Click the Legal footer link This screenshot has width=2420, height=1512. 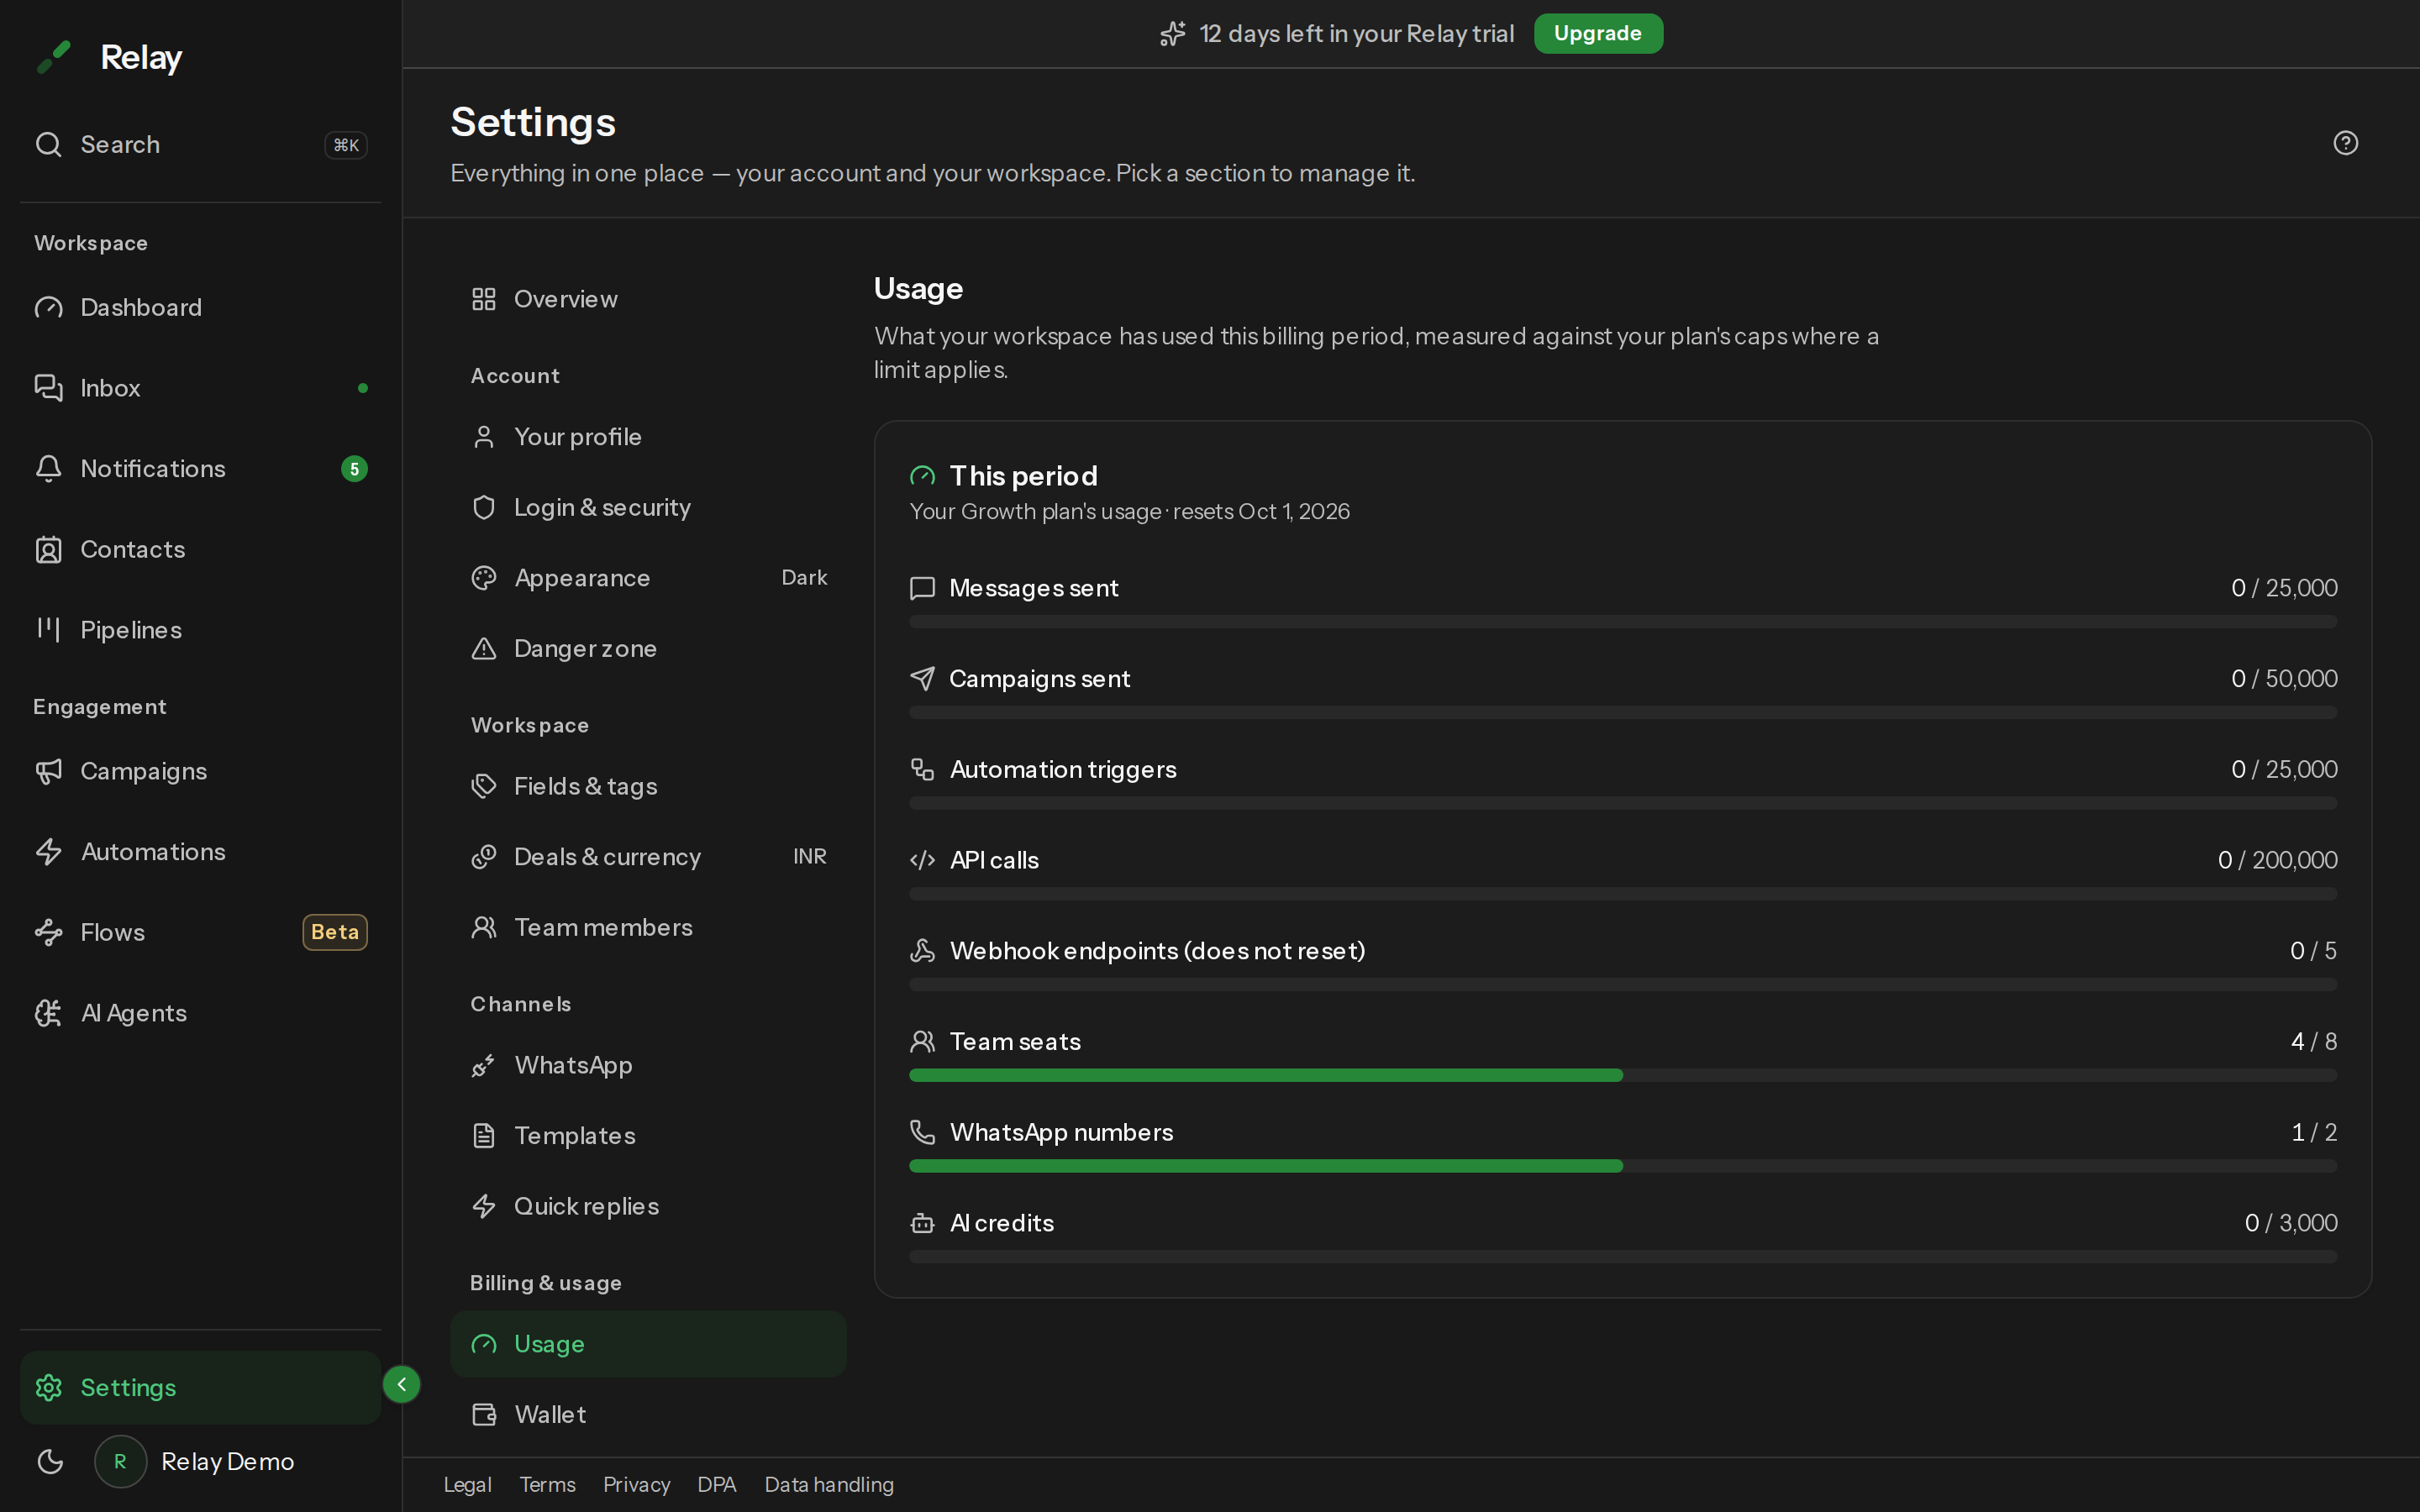point(467,1484)
